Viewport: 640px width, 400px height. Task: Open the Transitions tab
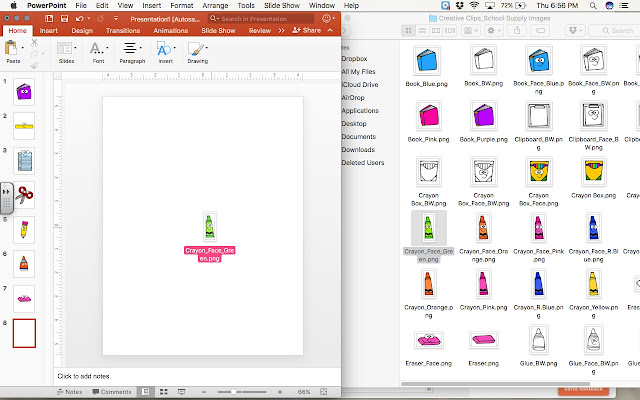pyautogui.click(x=123, y=31)
